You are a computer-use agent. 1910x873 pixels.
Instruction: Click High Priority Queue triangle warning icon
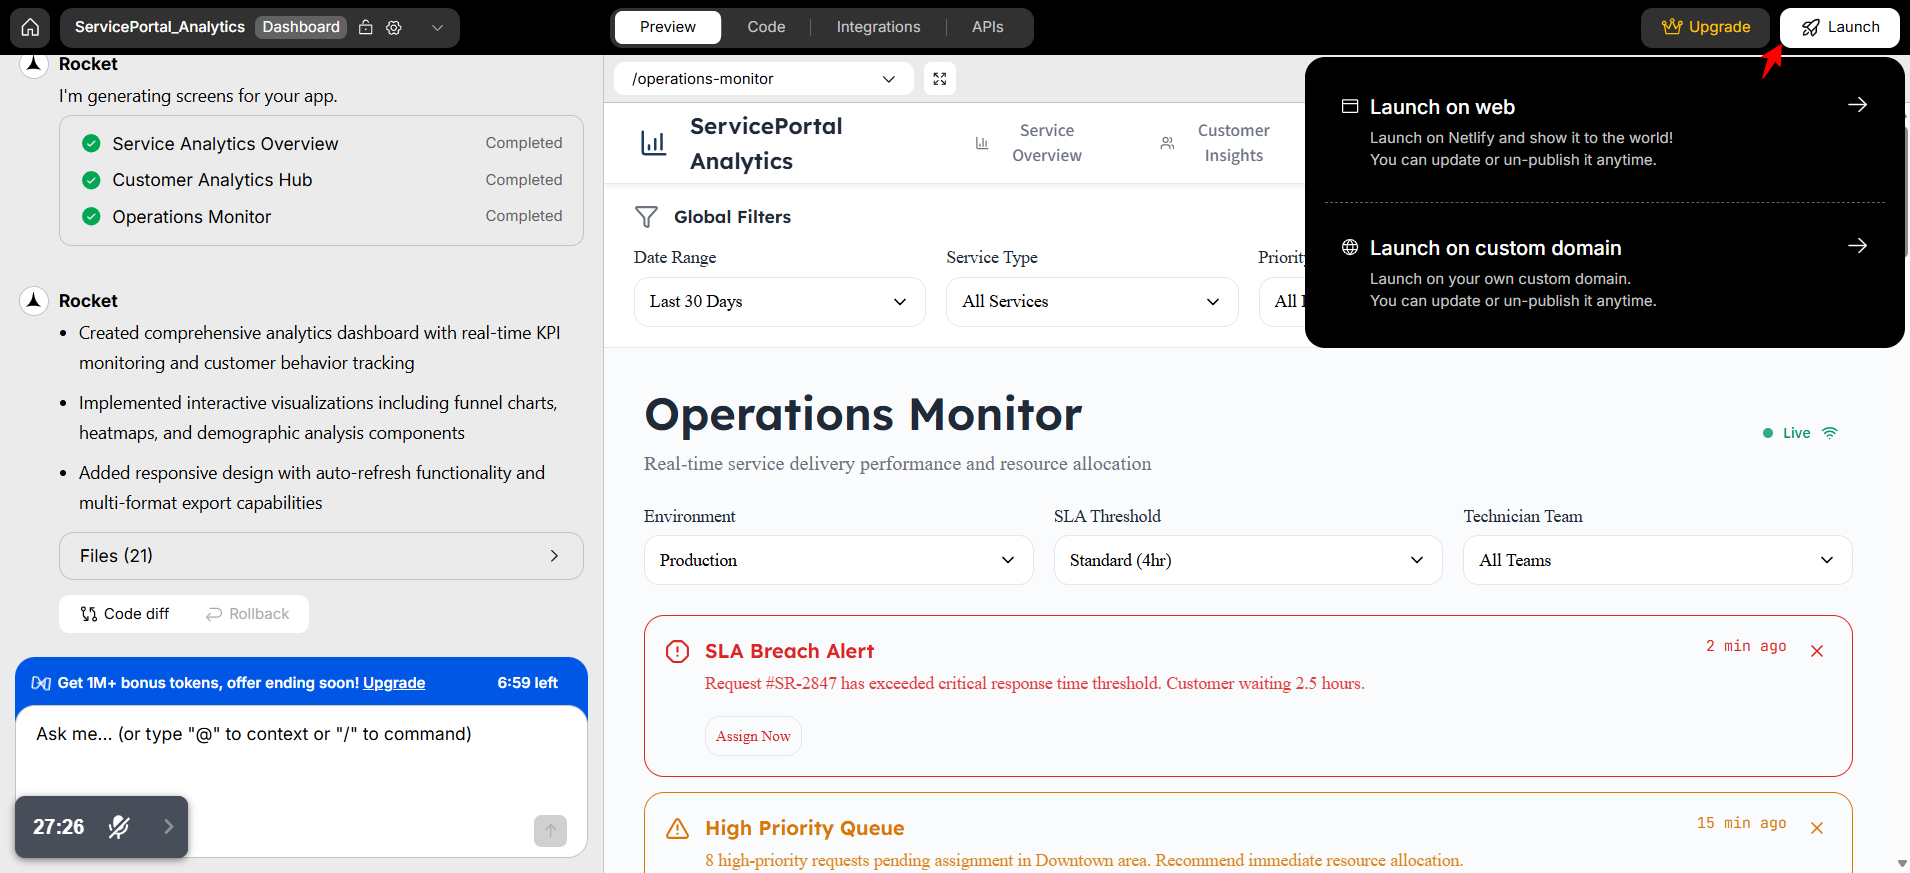[677, 829]
